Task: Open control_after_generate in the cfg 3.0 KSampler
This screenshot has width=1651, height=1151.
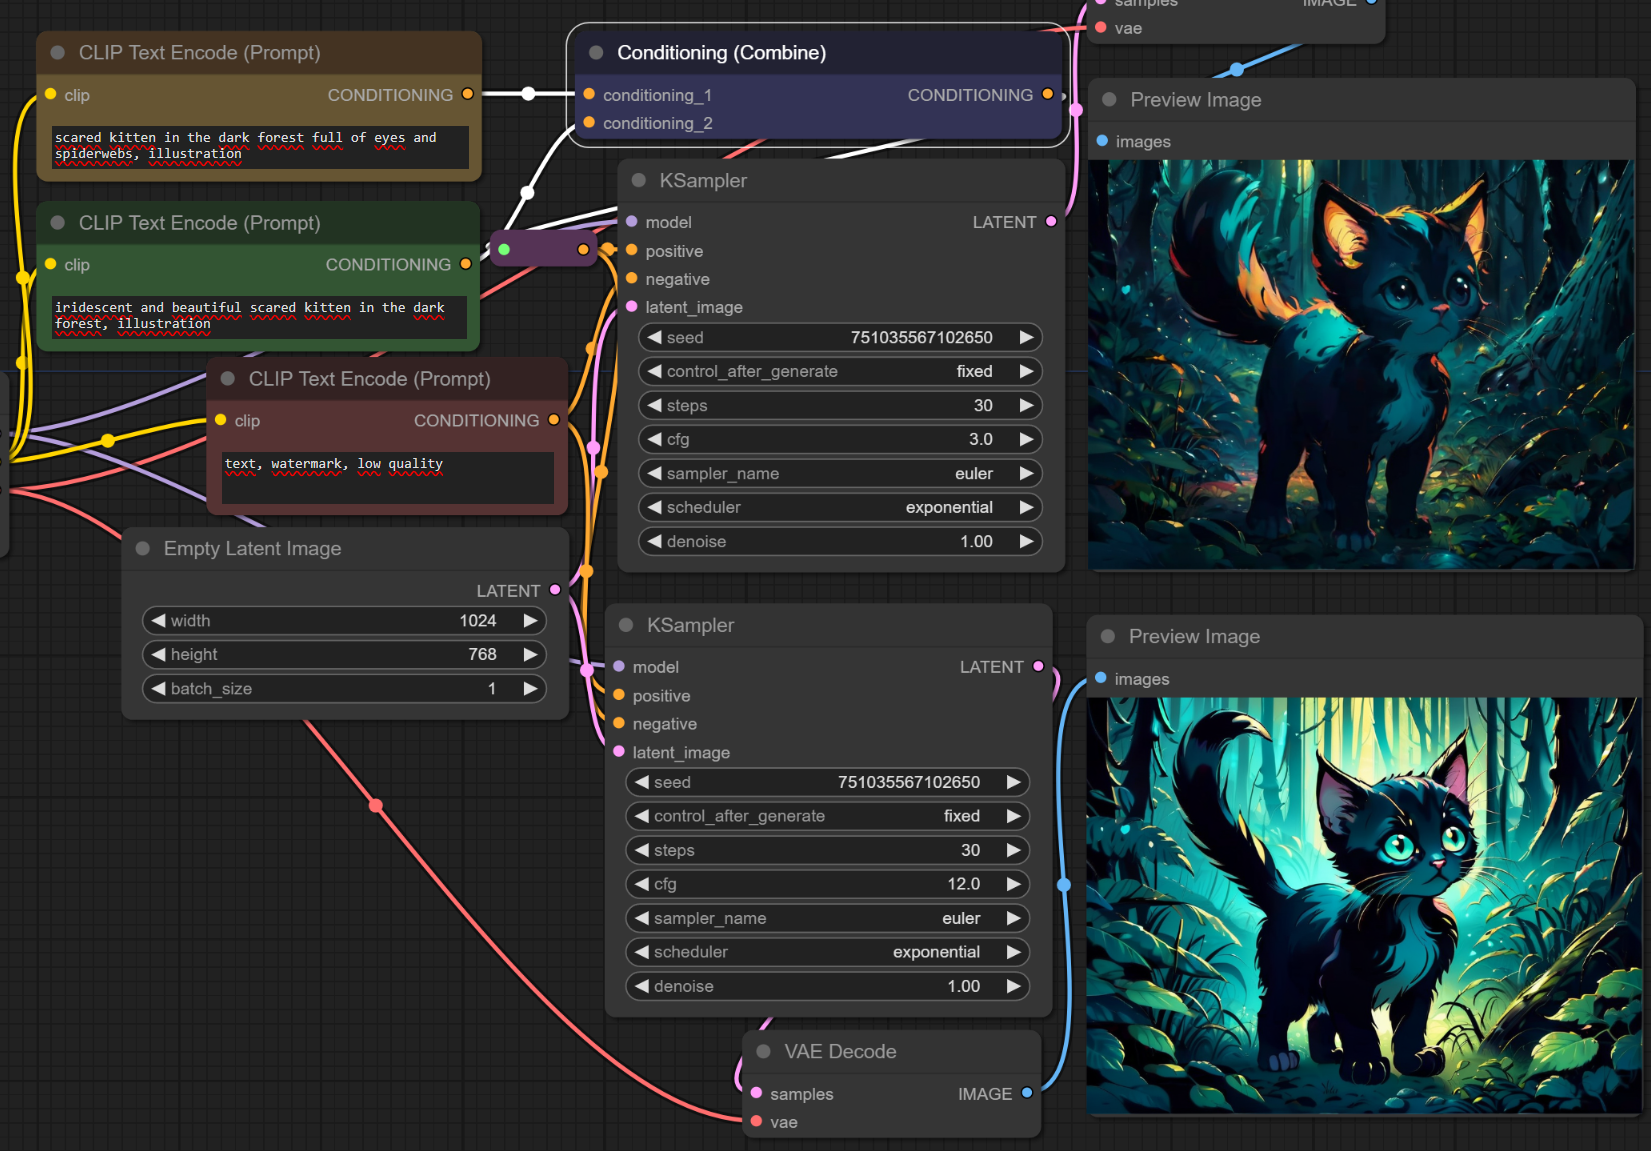Action: coord(840,372)
